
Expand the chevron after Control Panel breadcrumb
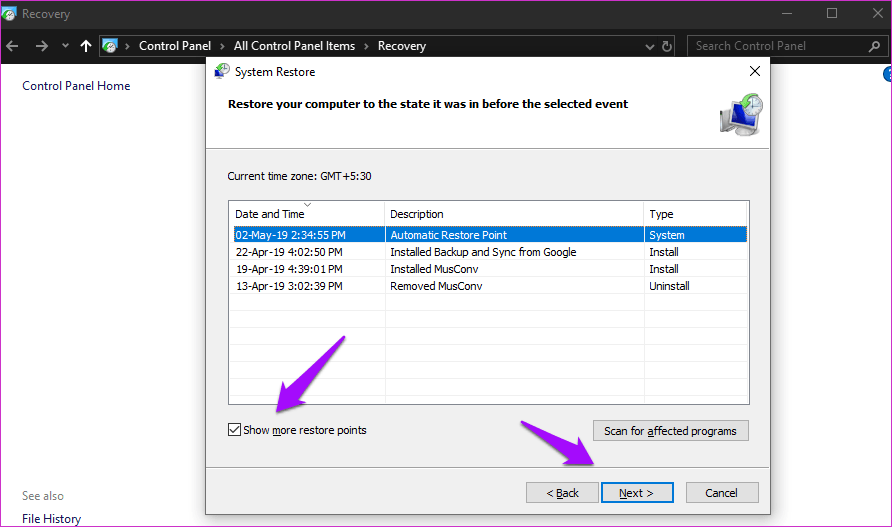(x=222, y=46)
